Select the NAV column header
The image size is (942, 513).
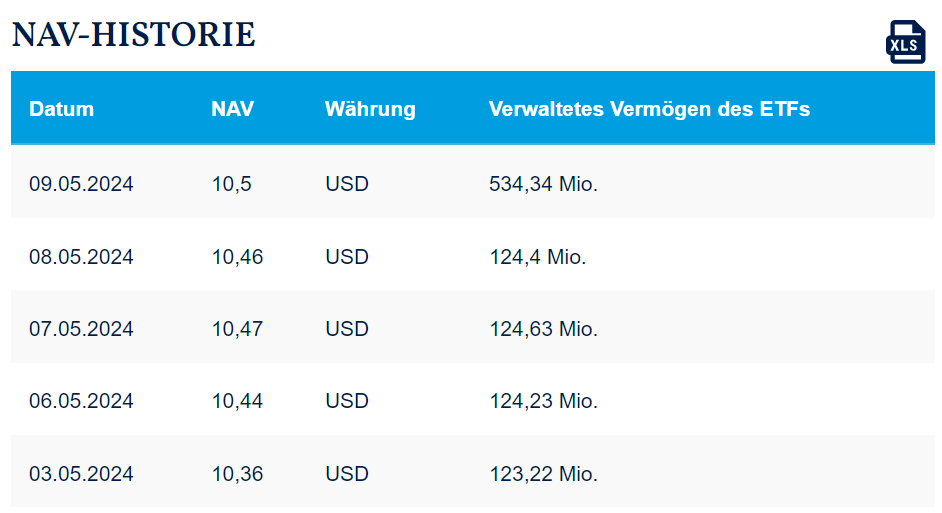click(233, 109)
